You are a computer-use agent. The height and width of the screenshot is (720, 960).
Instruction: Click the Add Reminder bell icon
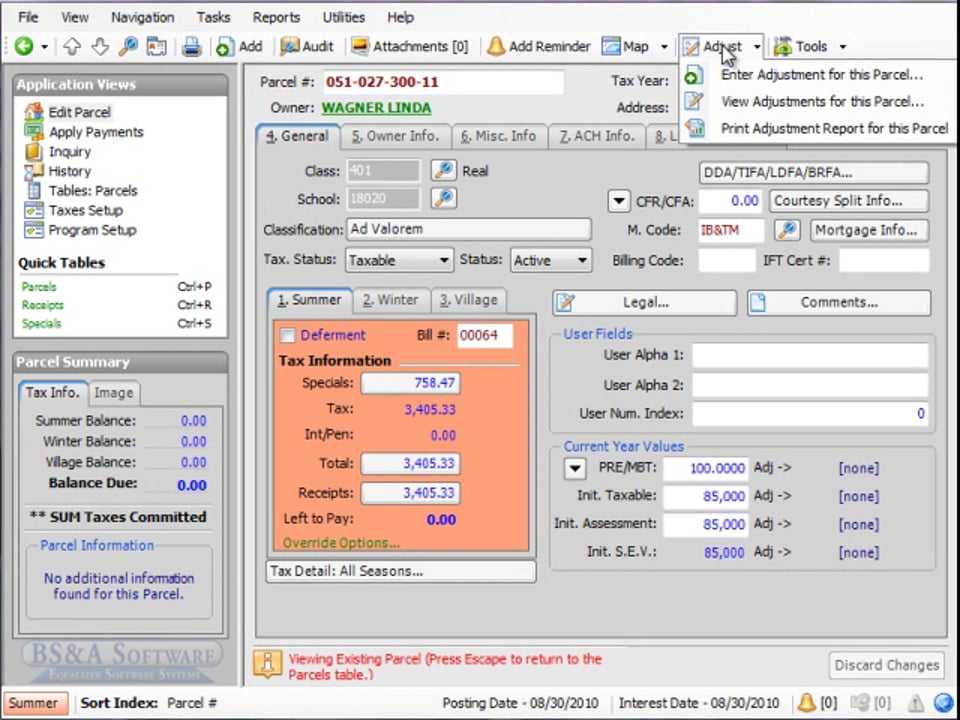pyautogui.click(x=496, y=46)
